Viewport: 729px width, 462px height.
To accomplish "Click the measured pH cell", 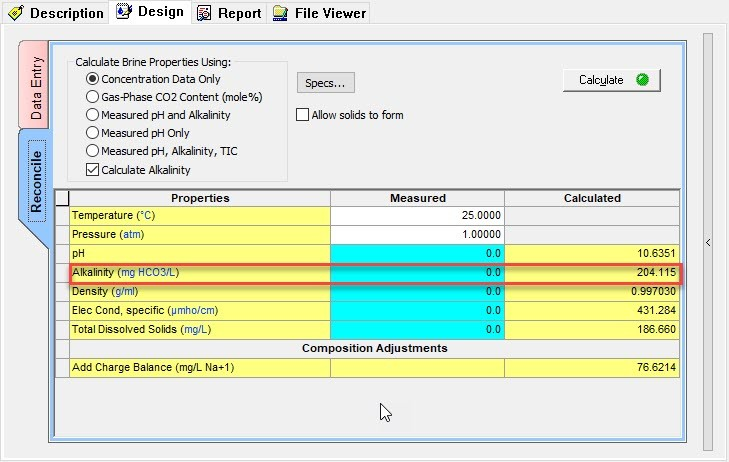I will coord(417,254).
